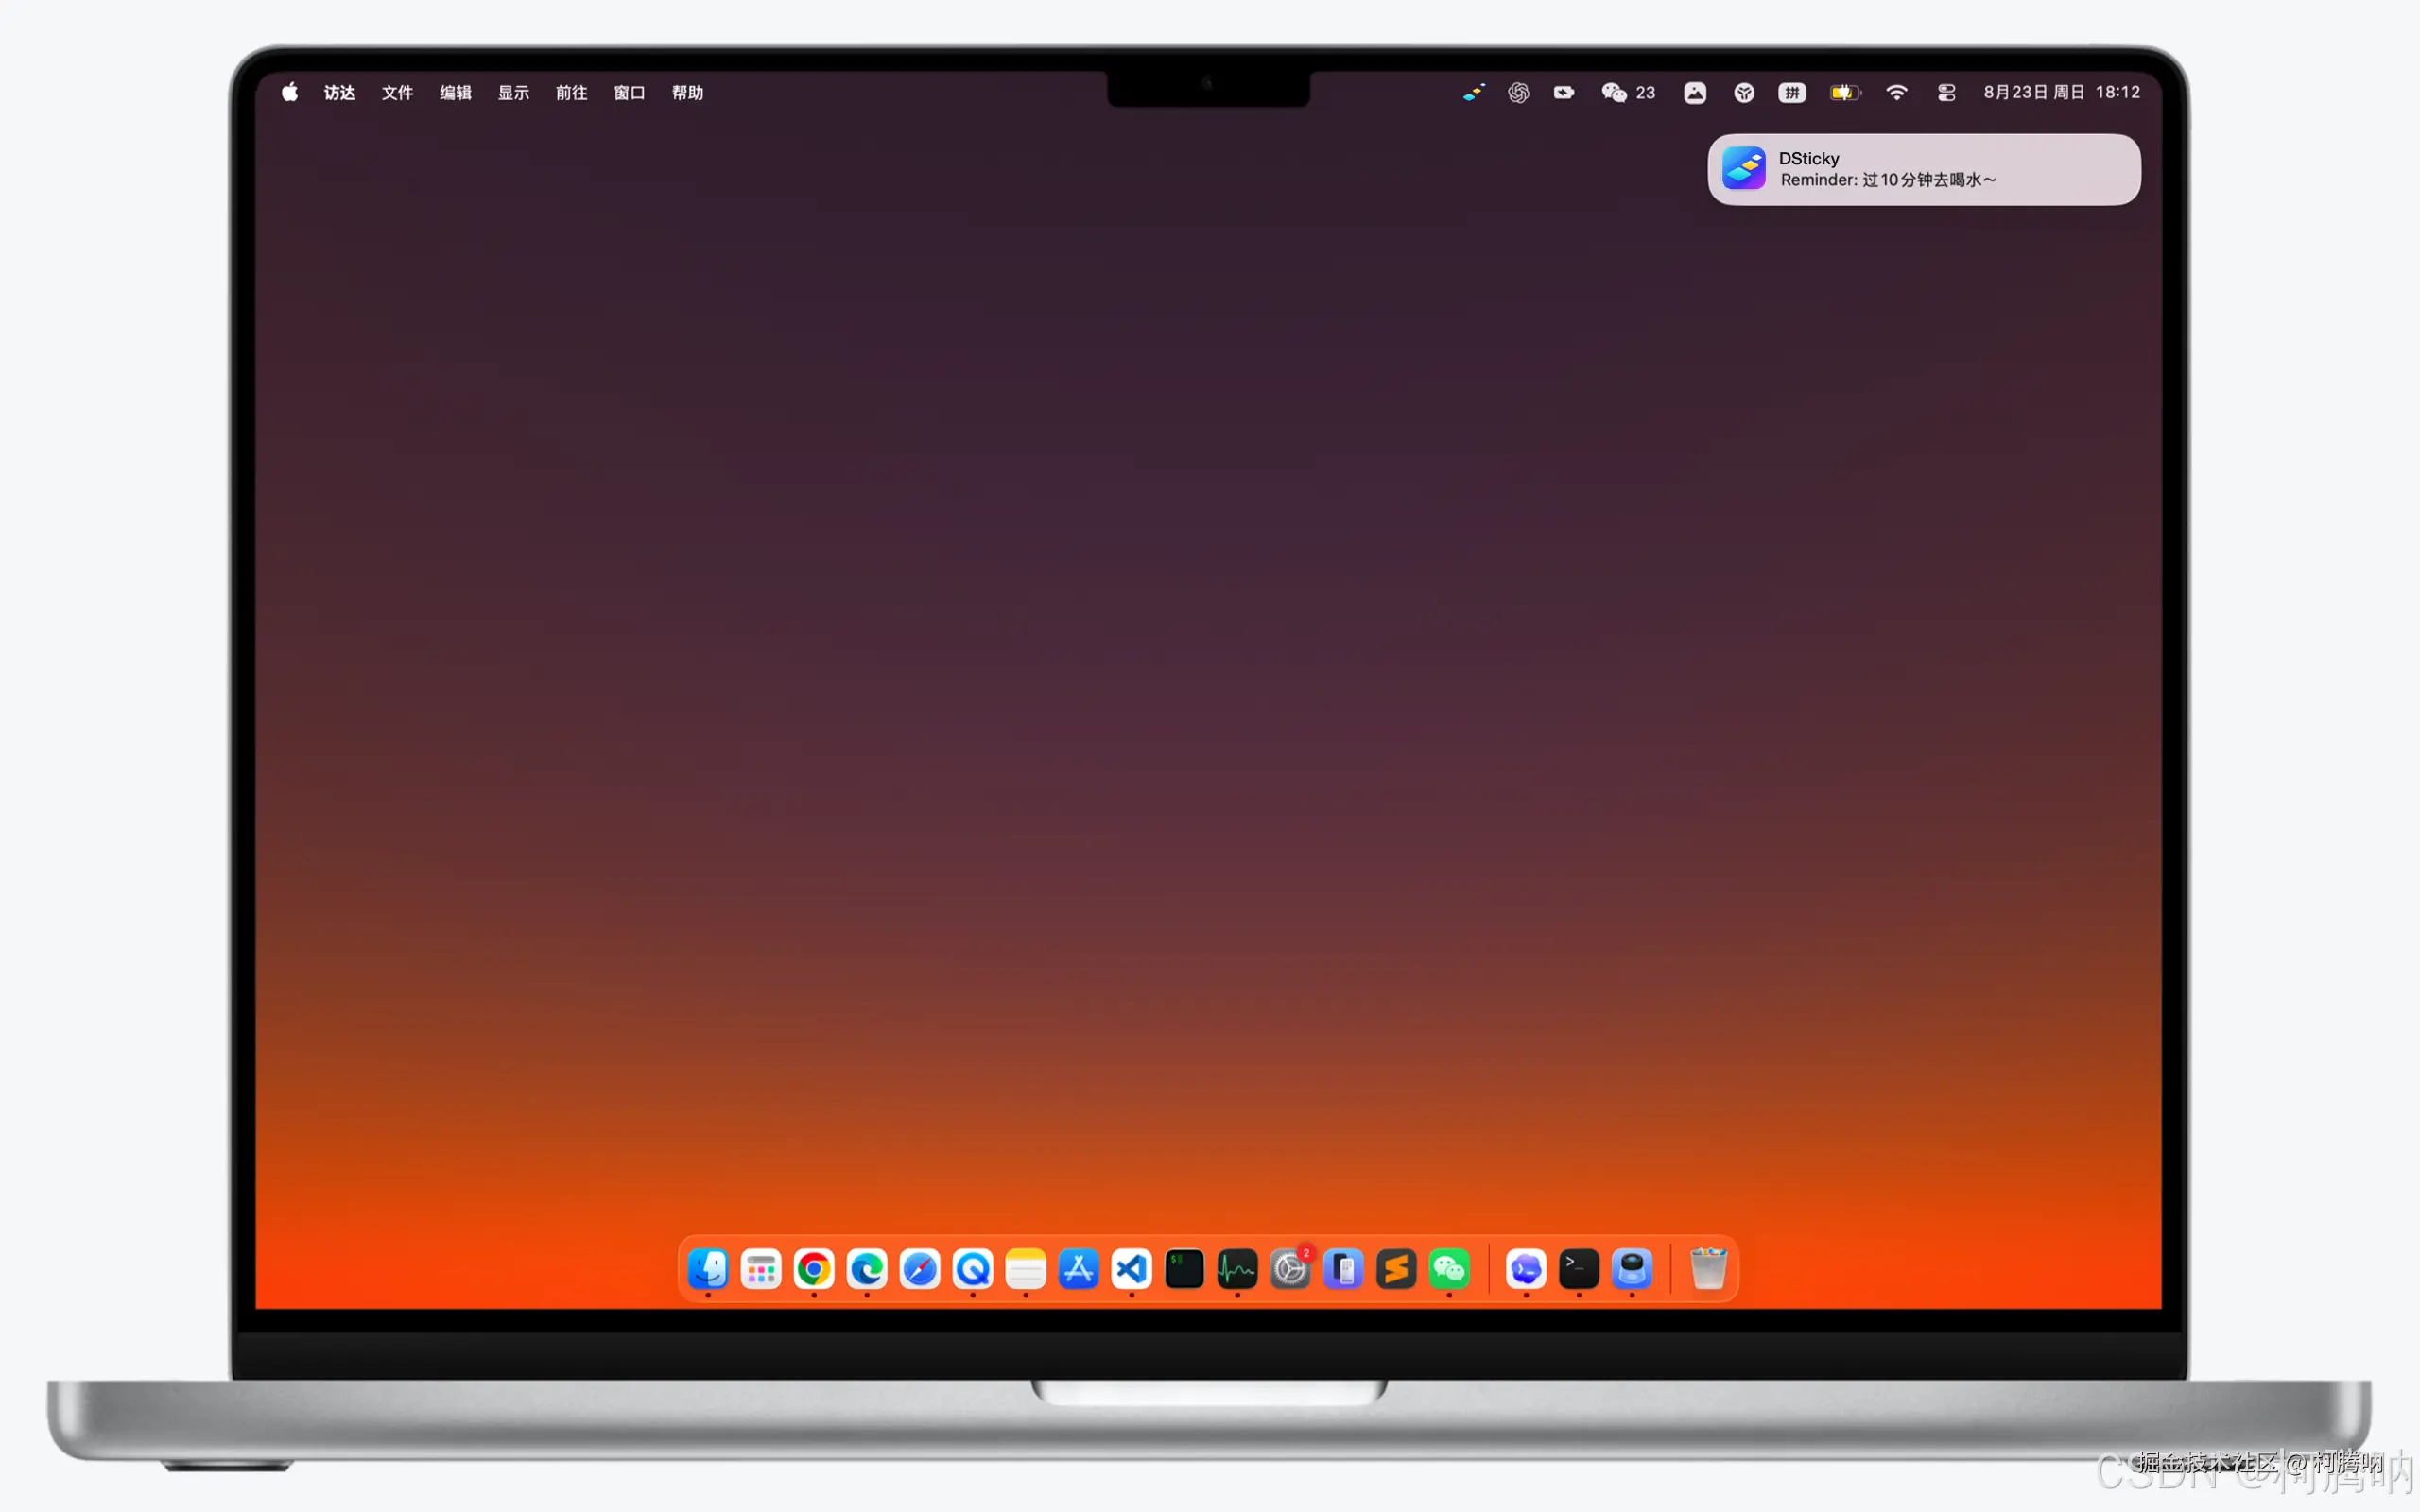Open the ChatGPT menu bar icon

(1518, 93)
